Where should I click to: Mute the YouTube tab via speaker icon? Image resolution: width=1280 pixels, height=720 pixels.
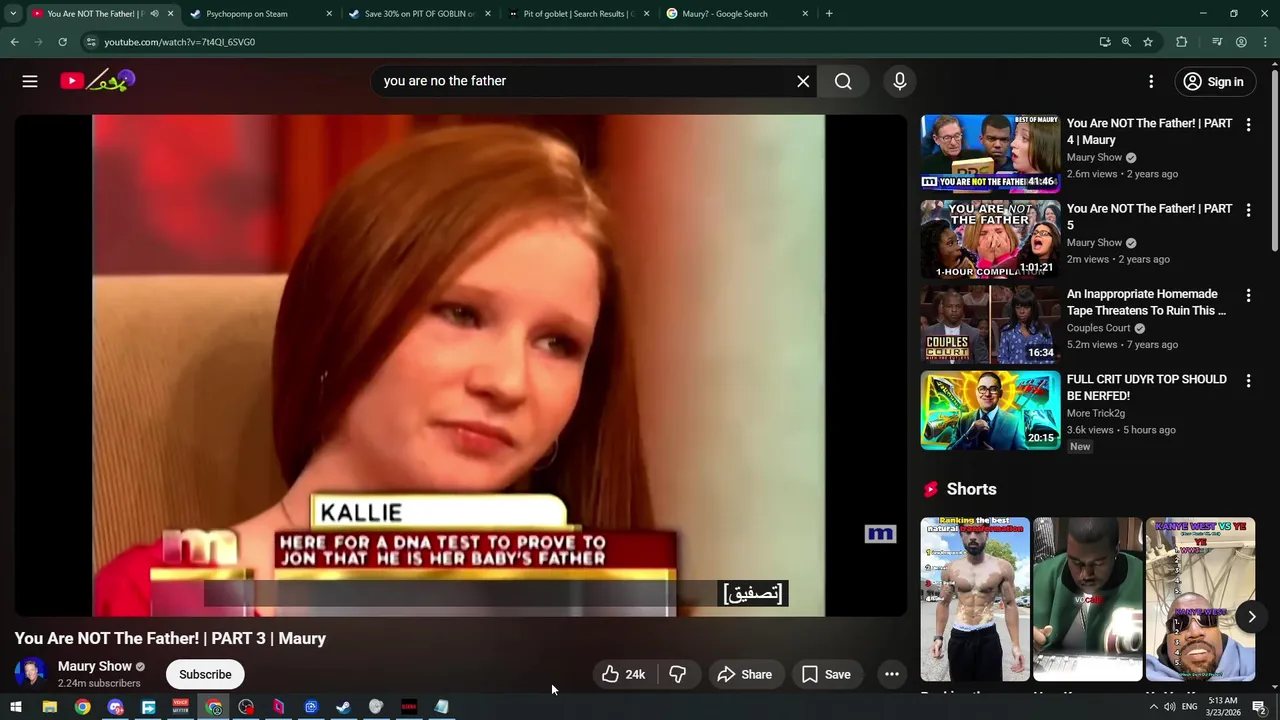[154, 14]
